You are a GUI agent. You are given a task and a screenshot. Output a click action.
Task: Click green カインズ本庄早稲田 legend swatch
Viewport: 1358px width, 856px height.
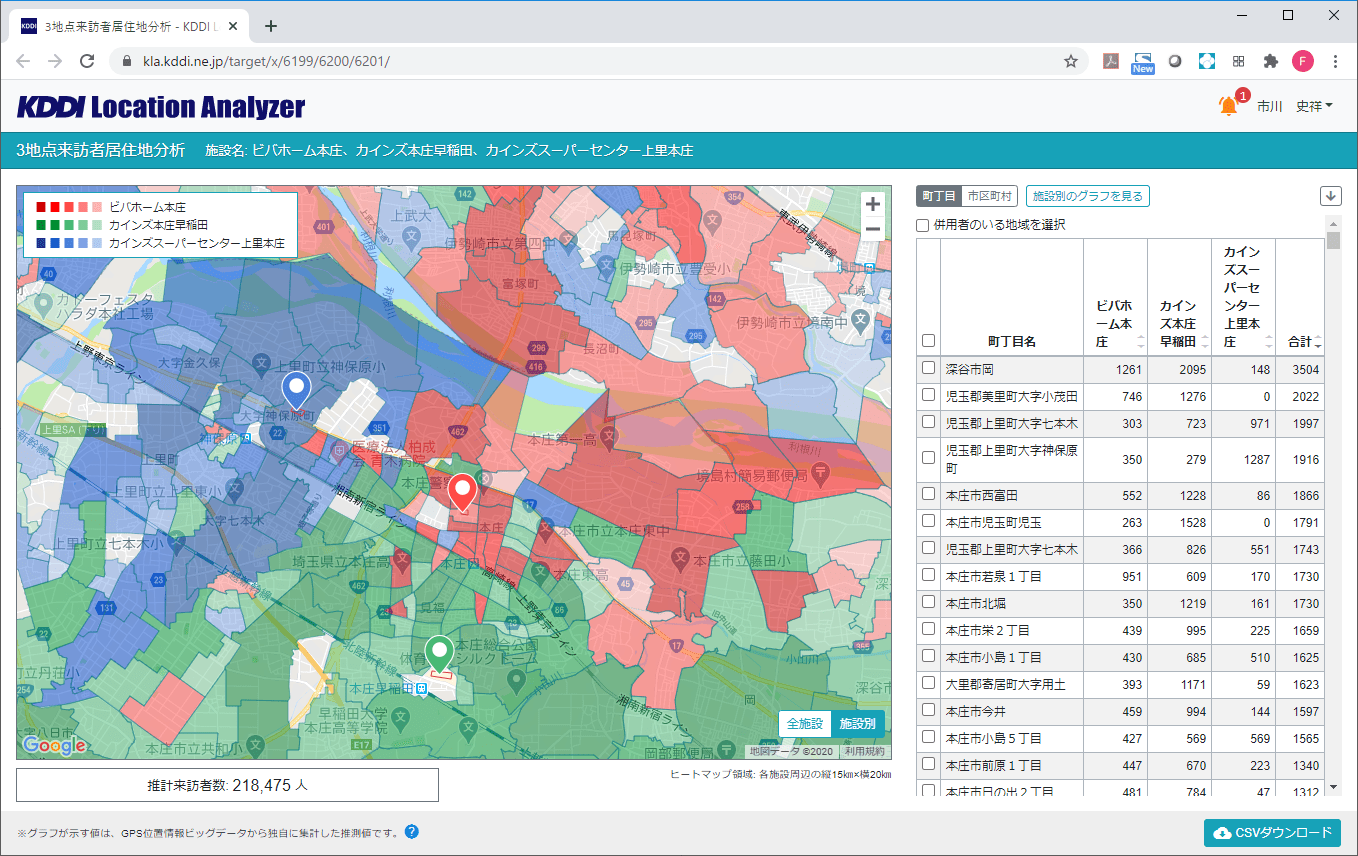[67, 225]
